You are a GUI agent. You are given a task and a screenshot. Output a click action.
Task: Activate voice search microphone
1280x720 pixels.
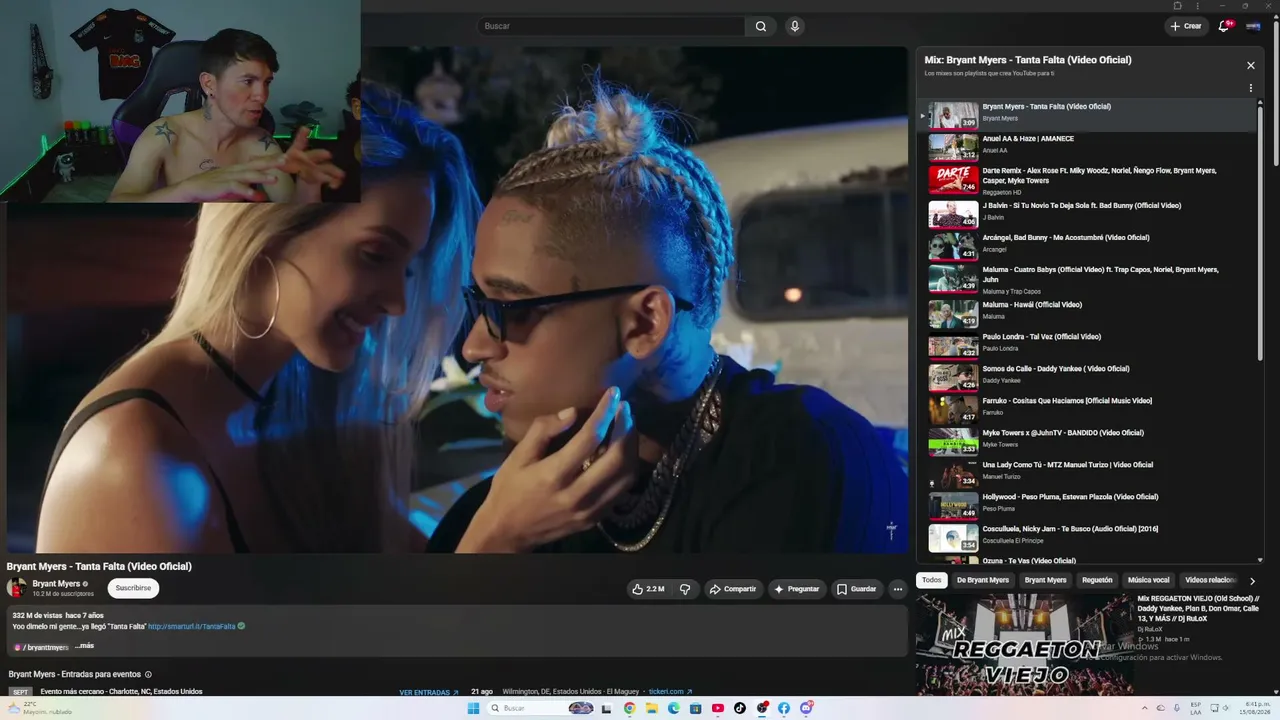[x=795, y=26]
